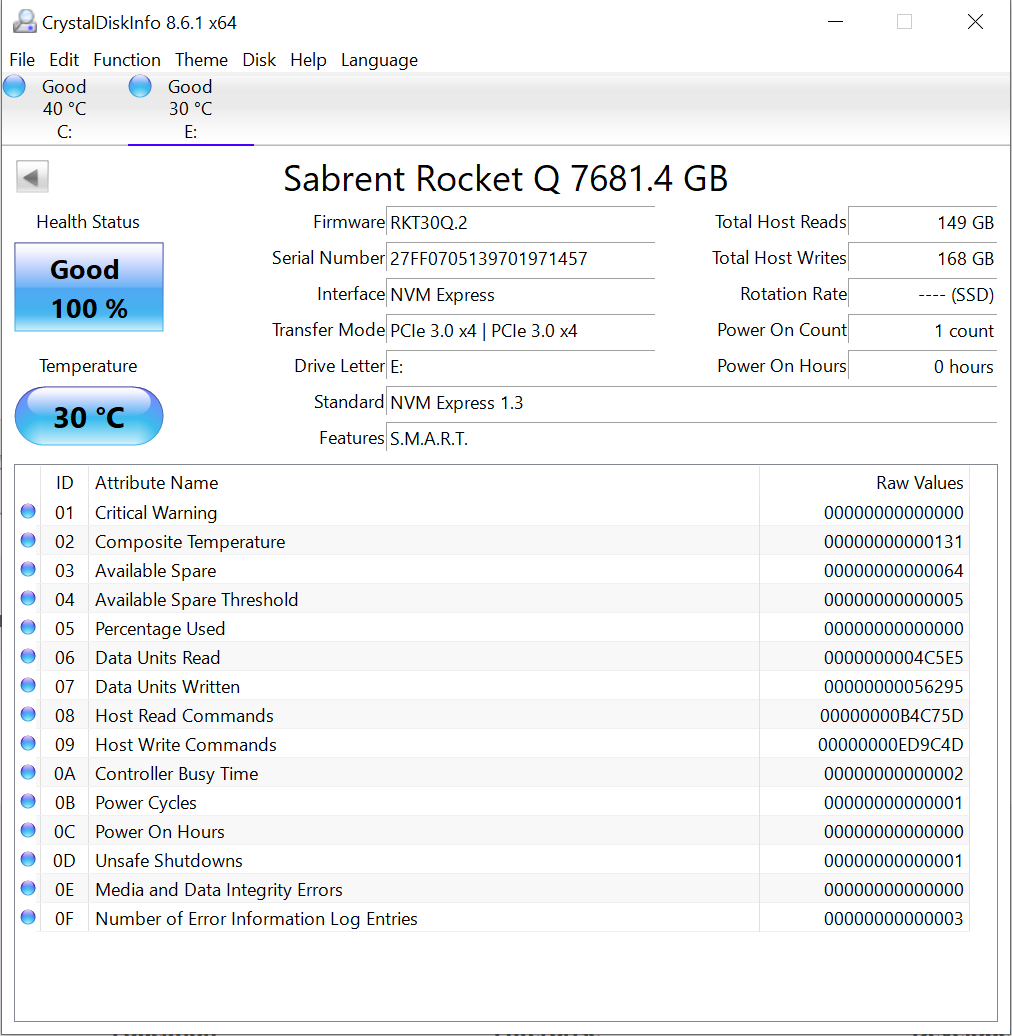Click the status orb beside Unsafe Shutdowns

pos(28,860)
